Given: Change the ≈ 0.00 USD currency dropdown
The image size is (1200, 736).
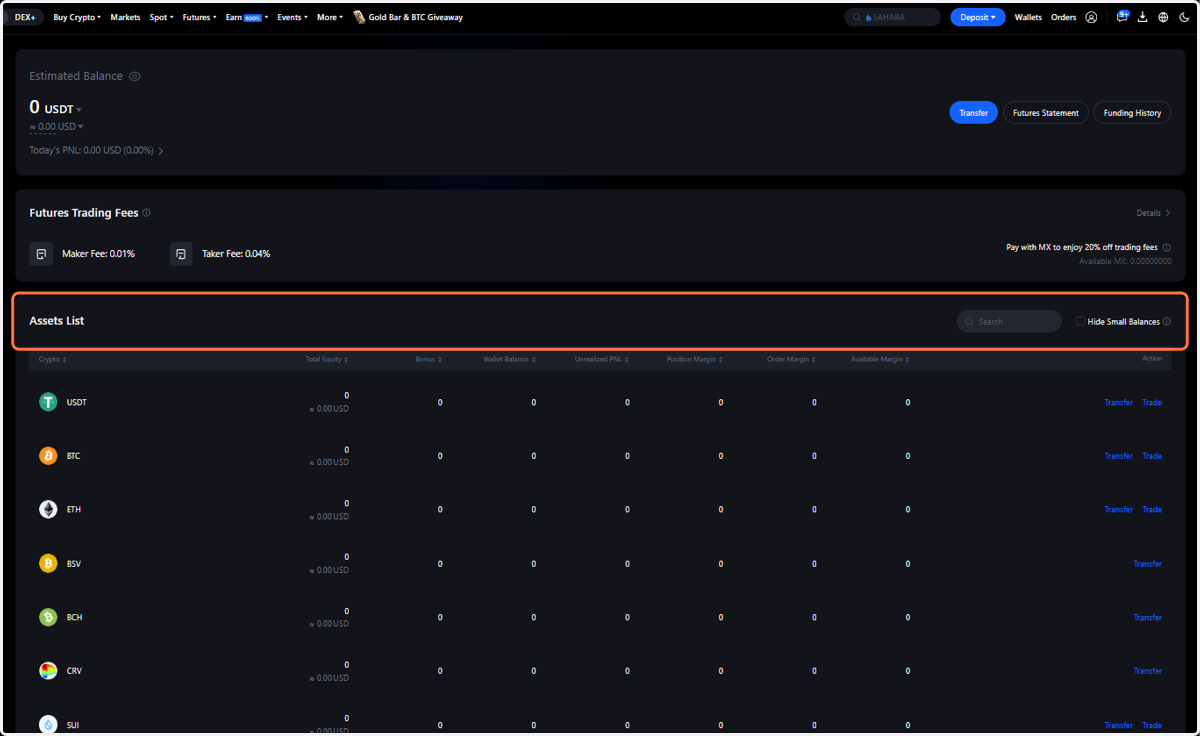Looking at the screenshot, I should pos(57,126).
